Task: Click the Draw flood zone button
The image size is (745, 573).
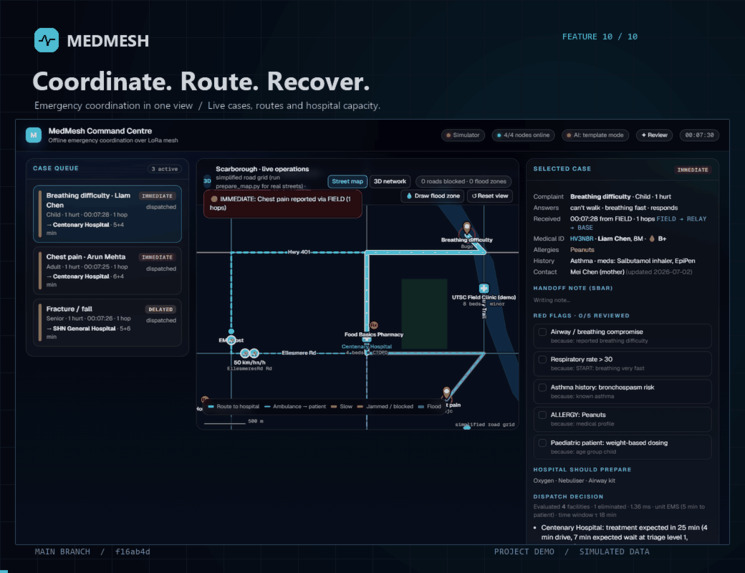Action: coord(433,196)
